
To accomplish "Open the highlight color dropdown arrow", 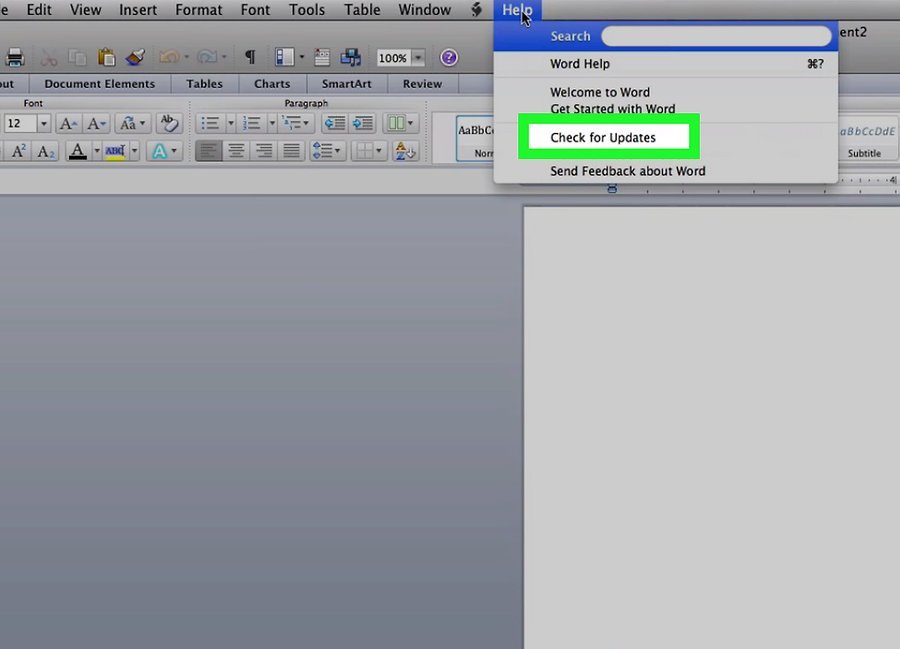I will [135, 151].
